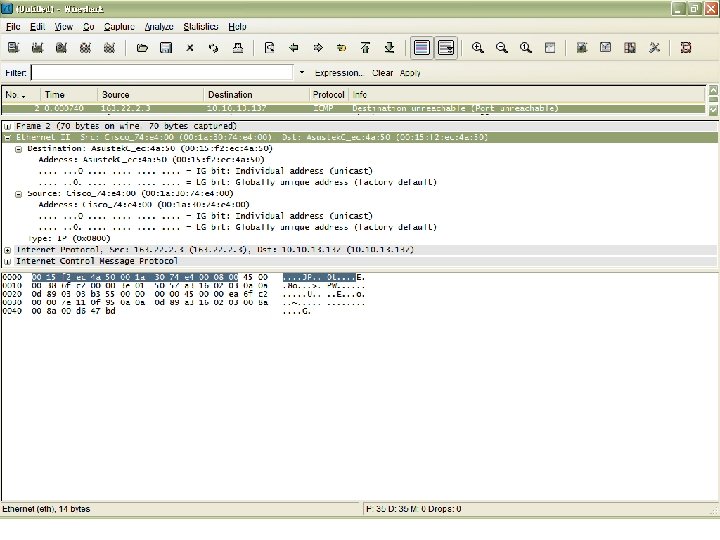The height and width of the screenshot is (540, 720).
Task: Select the 'Type: IP (0x0800)' line
Action: (69, 238)
